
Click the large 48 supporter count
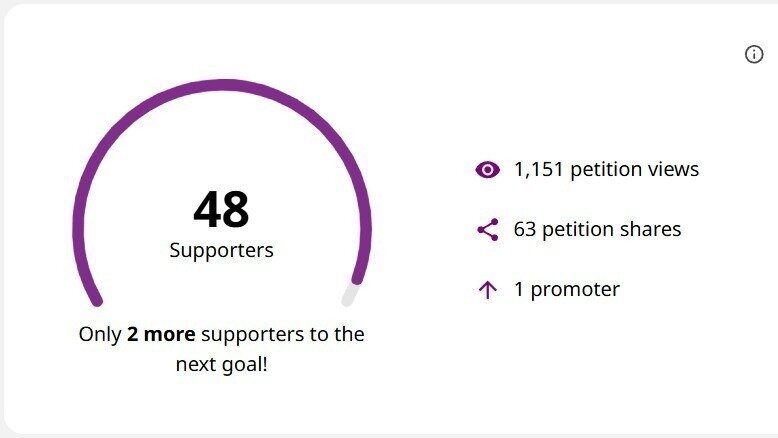pyautogui.click(x=221, y=210)
